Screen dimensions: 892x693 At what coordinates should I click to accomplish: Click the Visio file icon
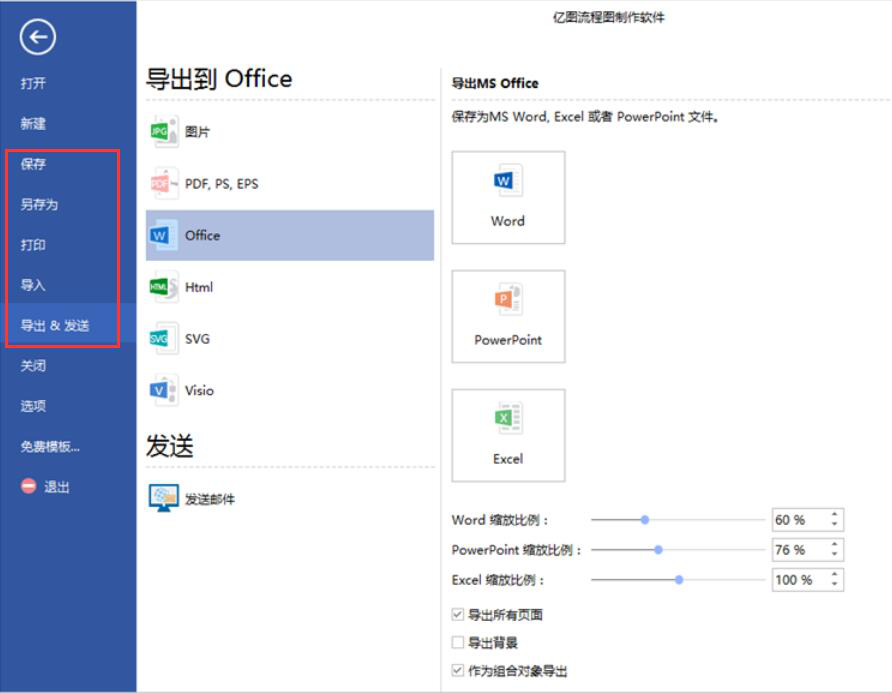[163, 390]
